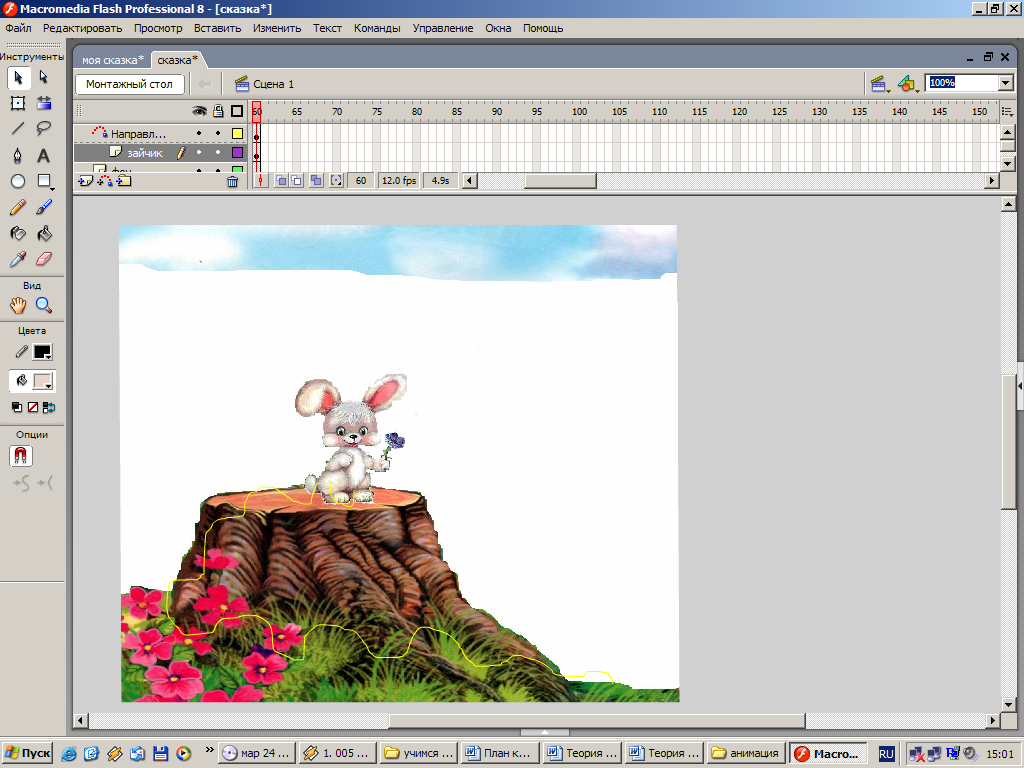Switch to the моя сказка tab
The image size is (1024, 768).
112,60
